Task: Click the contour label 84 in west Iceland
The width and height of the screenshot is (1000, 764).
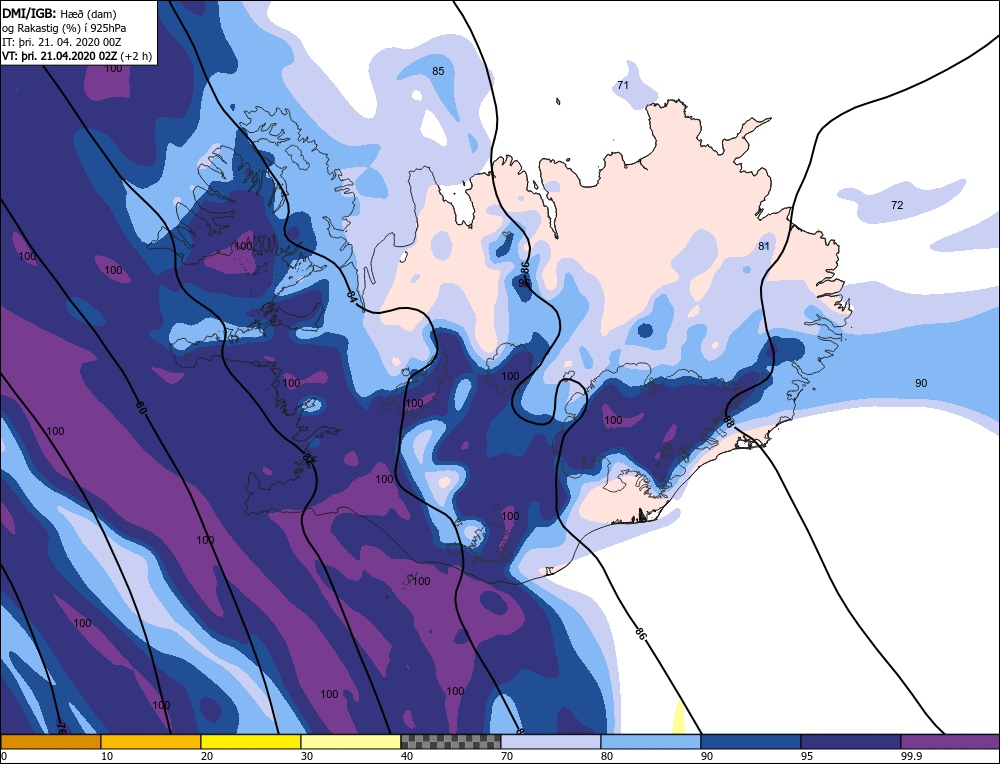Action: 351,296
